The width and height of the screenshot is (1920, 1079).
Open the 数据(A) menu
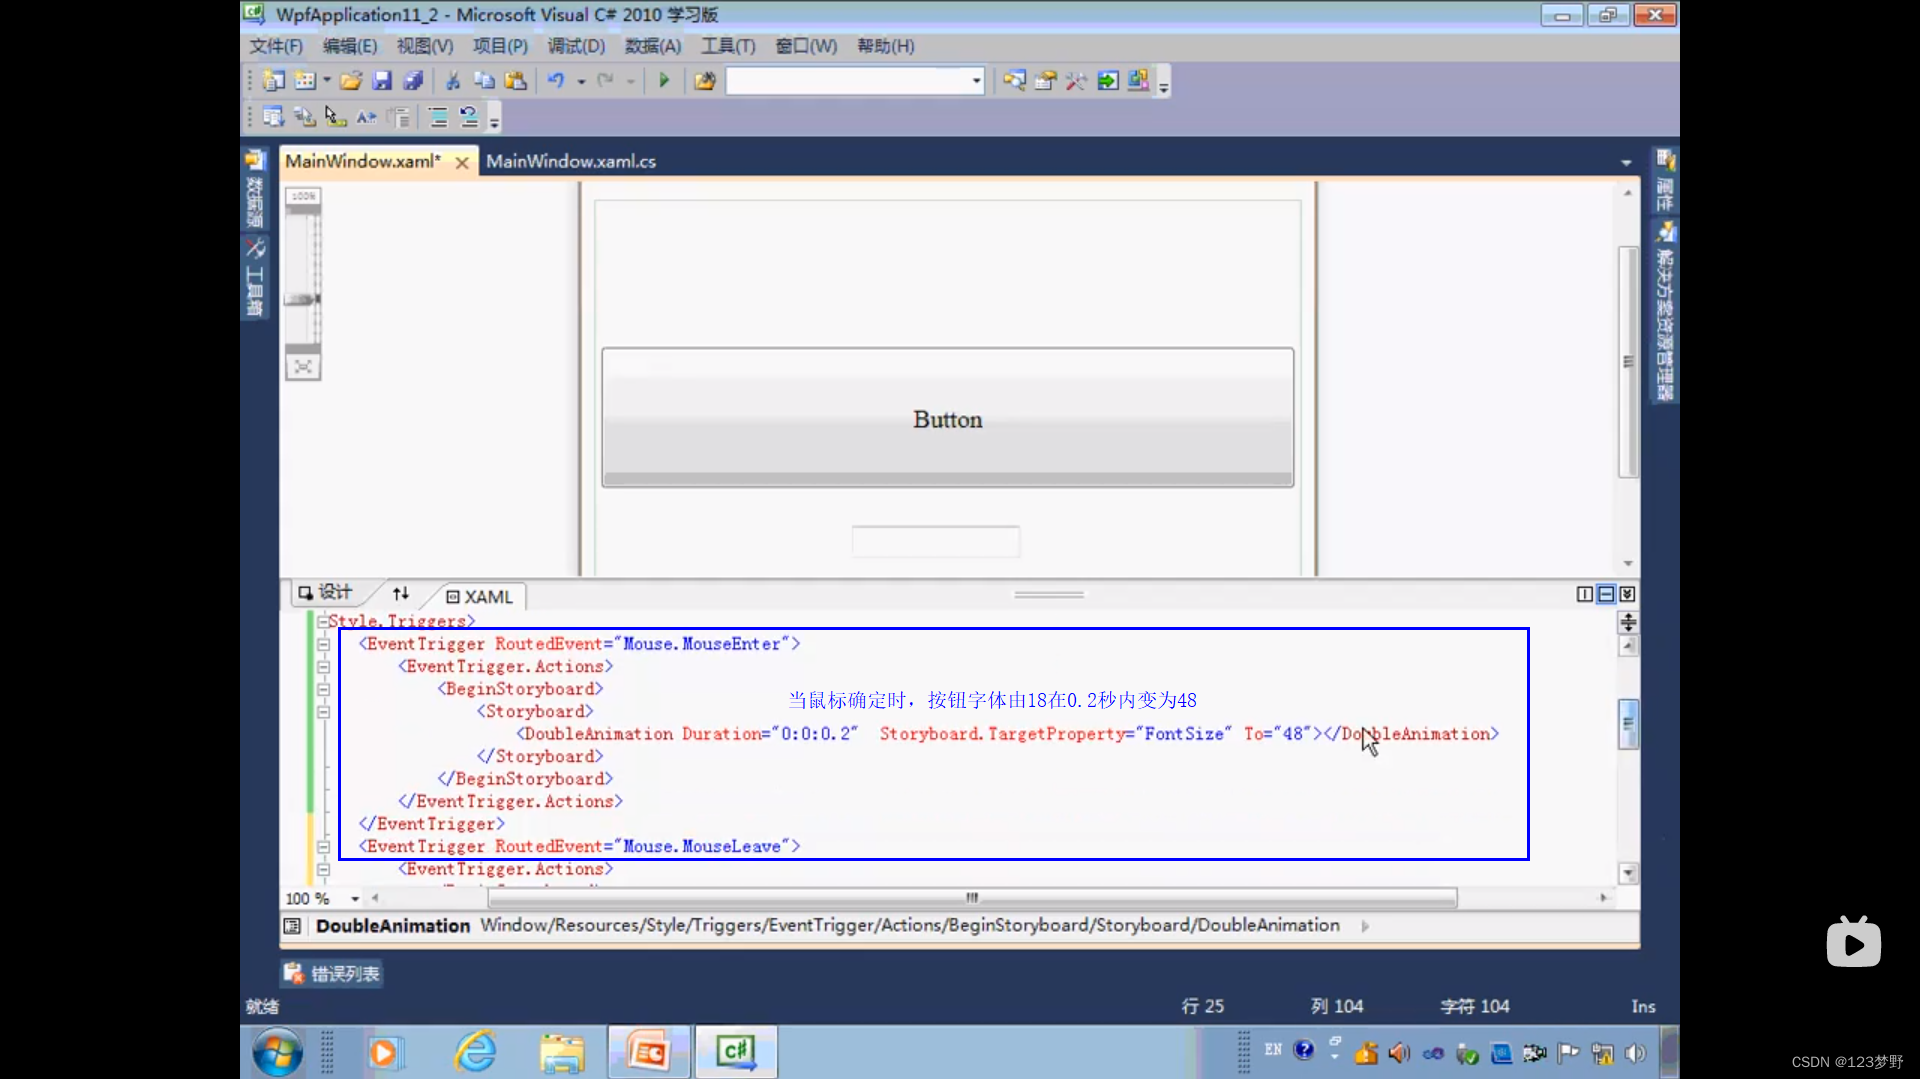click(653, 46)
